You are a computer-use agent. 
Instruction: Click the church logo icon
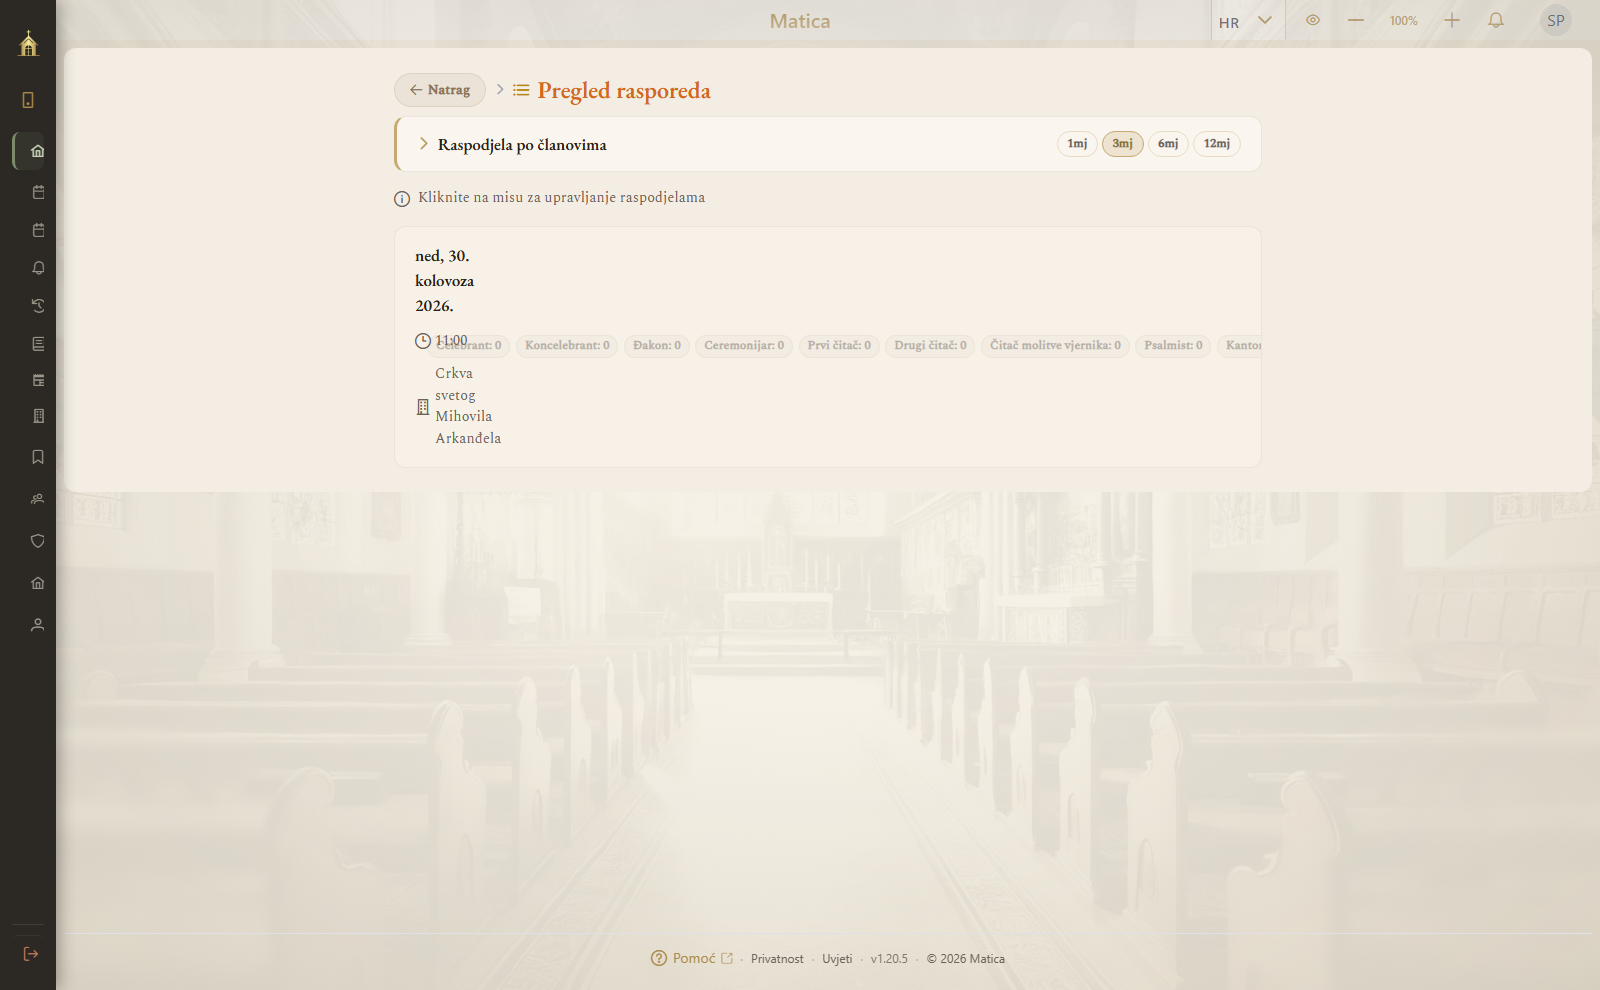coord(28,43)
